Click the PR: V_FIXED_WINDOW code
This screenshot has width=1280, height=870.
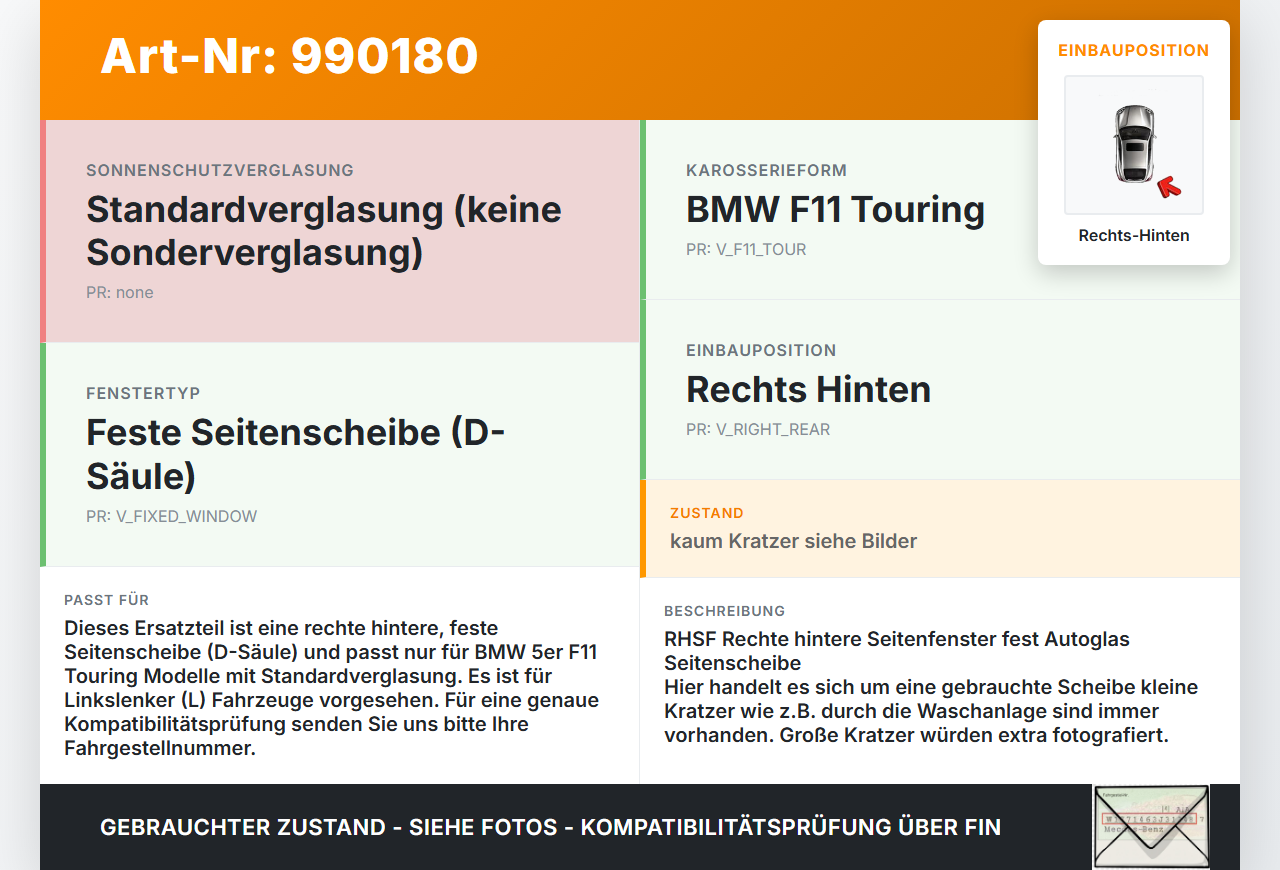click(171, 517)
